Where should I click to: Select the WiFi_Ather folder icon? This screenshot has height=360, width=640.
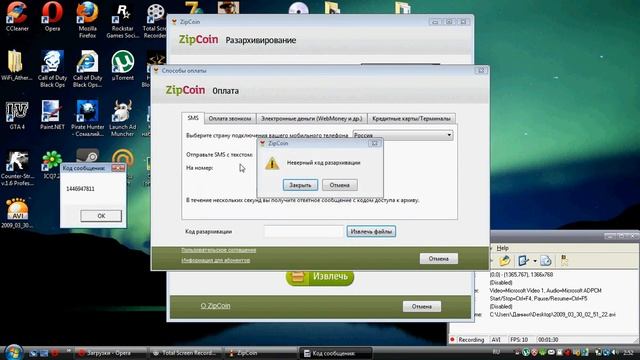[16, 64]
